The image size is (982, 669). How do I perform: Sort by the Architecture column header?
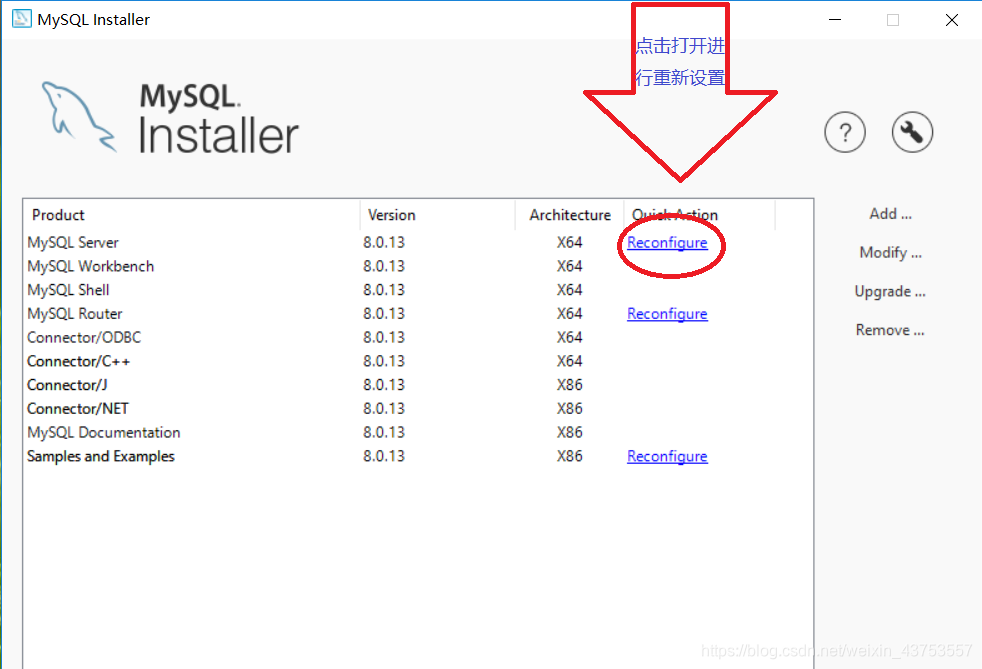(569, 215)
